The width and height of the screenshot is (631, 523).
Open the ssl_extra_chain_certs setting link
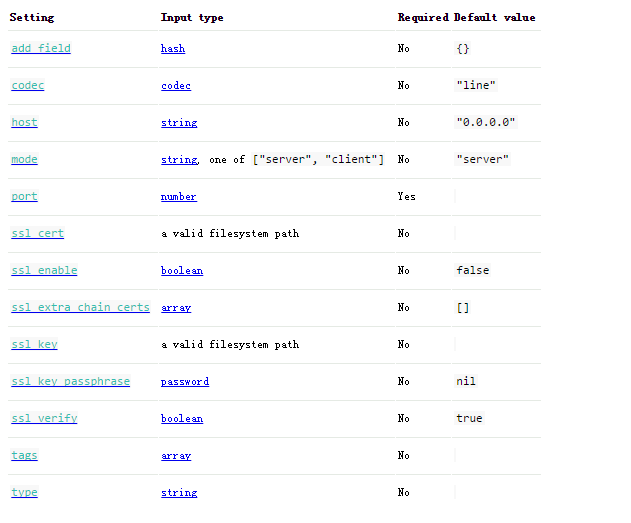80,308
